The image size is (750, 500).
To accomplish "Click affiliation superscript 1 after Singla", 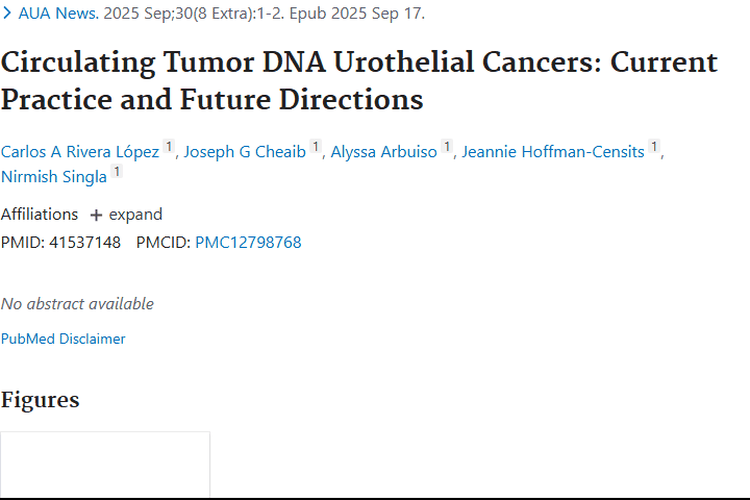I will 117,172.
